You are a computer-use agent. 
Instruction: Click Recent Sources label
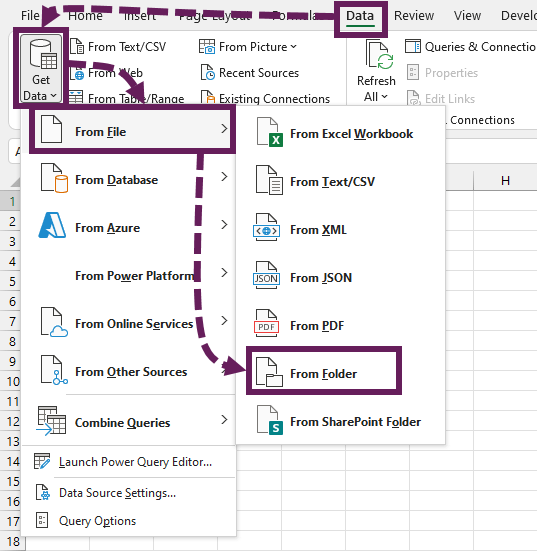(259, 73)
